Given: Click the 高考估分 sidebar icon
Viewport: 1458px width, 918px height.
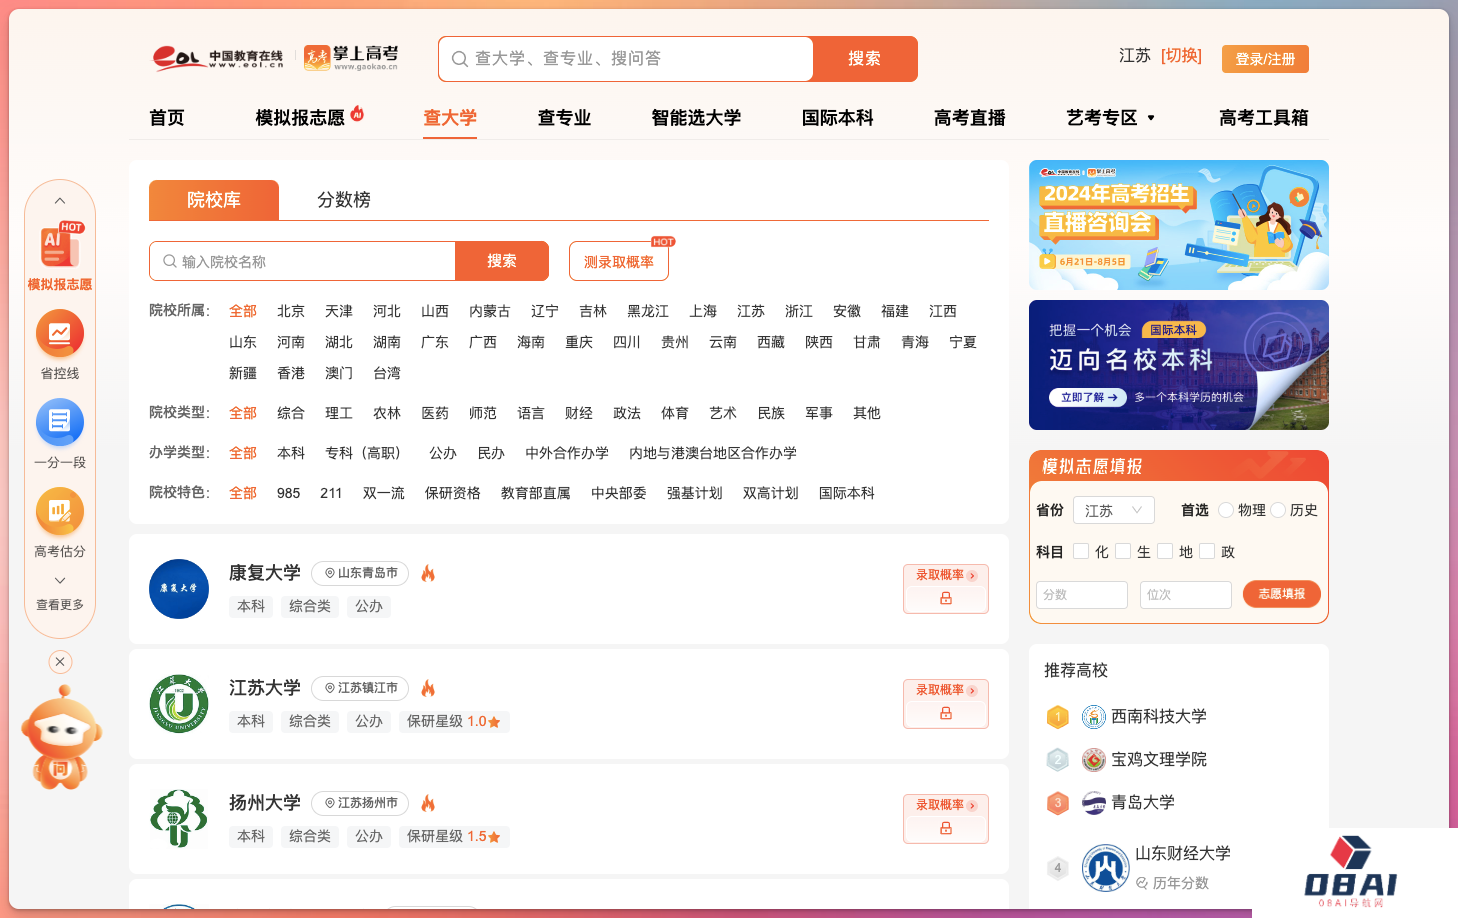Looking at the screenshot, I should [60, 512].
